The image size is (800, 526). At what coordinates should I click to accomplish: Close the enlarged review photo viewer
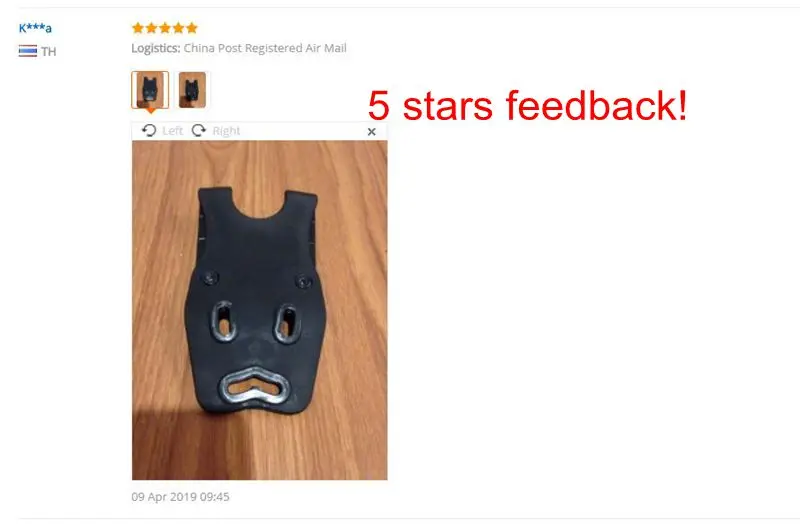click(371, 132)
